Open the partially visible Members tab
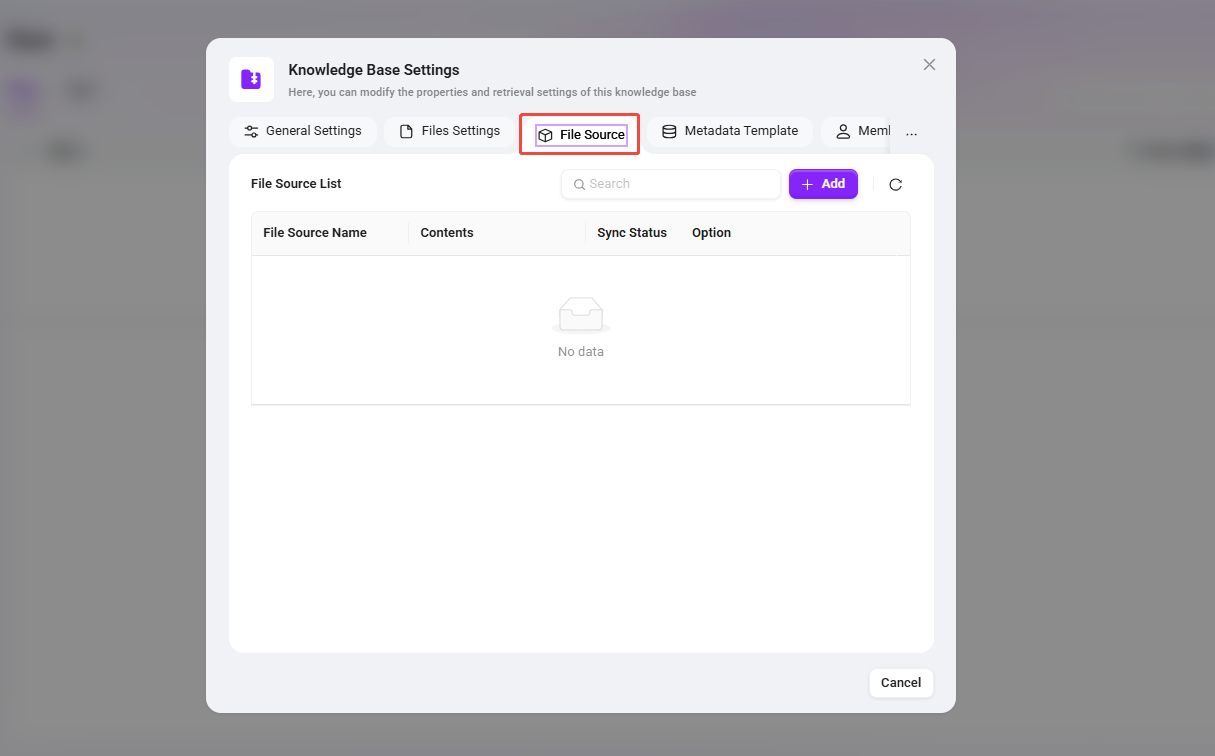This screenshot has width=1215, height=756. click(x=856, y=131)
